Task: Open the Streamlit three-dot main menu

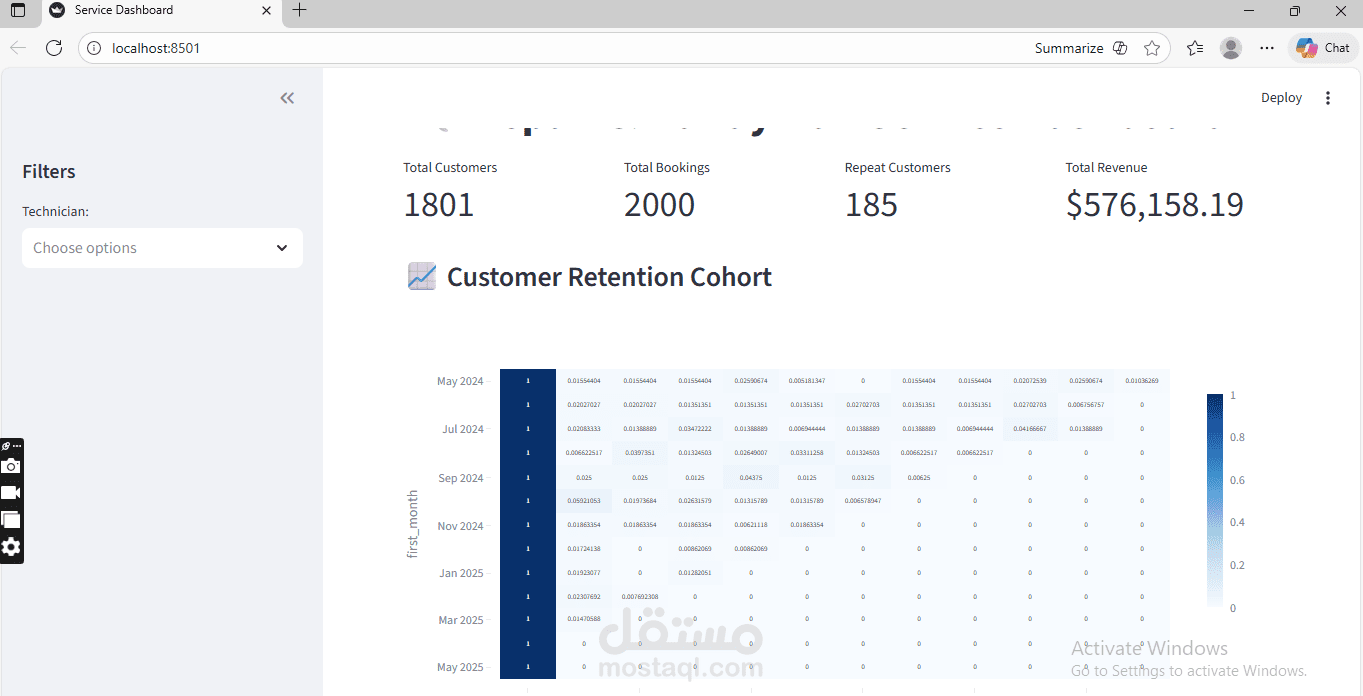Action: click(x=1328, y=98)
